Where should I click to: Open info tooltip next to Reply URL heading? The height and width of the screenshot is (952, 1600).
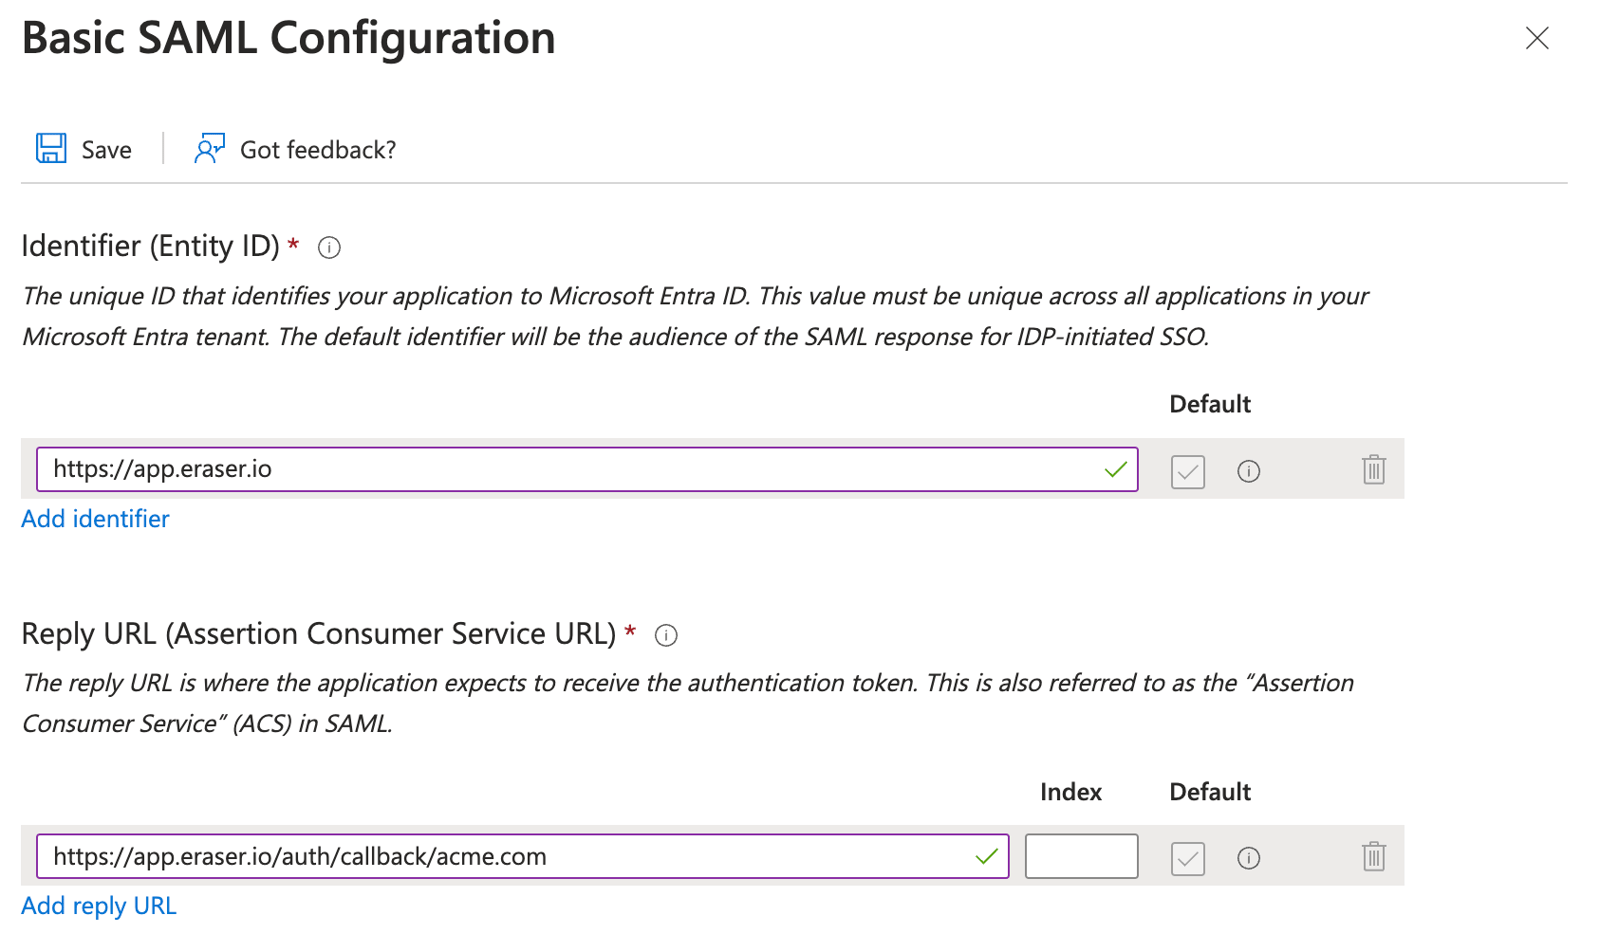click(666, 635)
